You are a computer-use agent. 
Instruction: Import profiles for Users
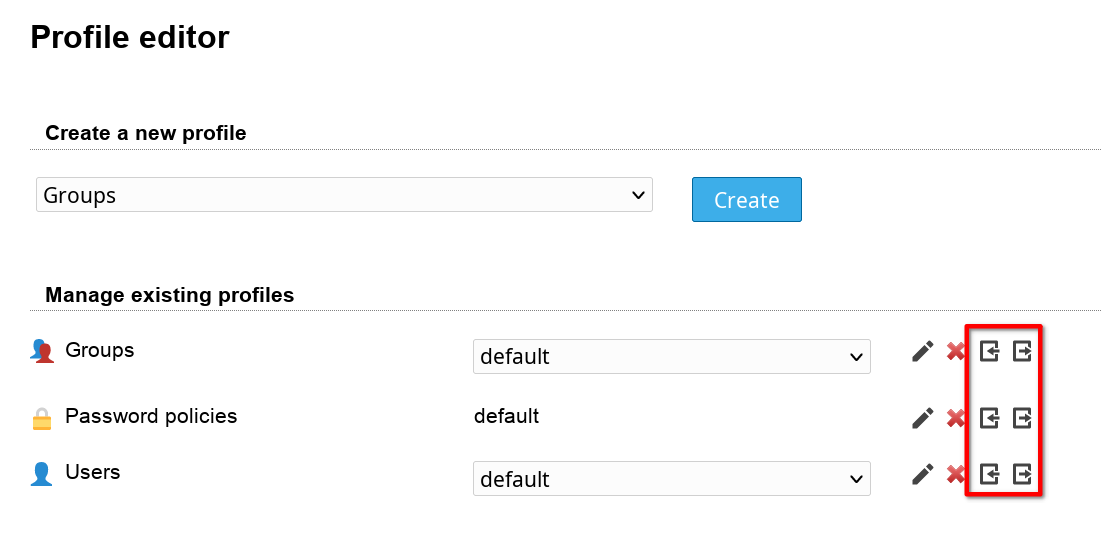point(989,474)
